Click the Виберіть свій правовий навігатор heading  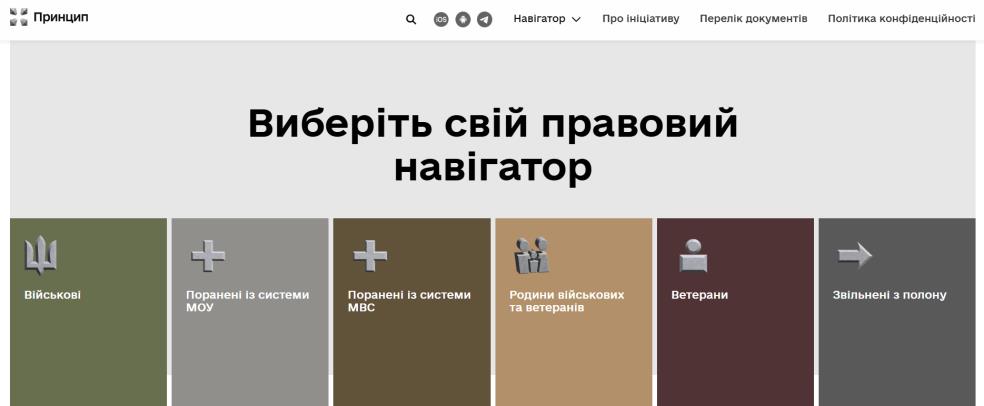coord(493,145)
